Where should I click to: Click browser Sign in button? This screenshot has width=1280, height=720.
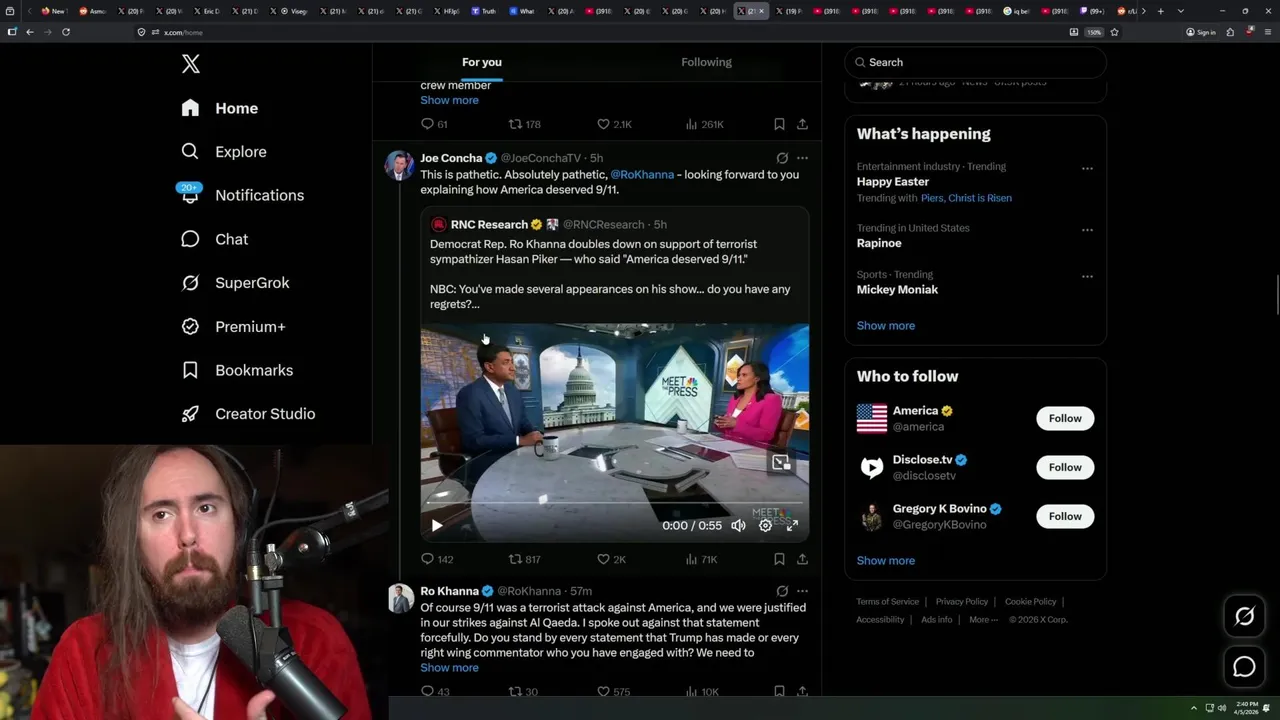1200,32
